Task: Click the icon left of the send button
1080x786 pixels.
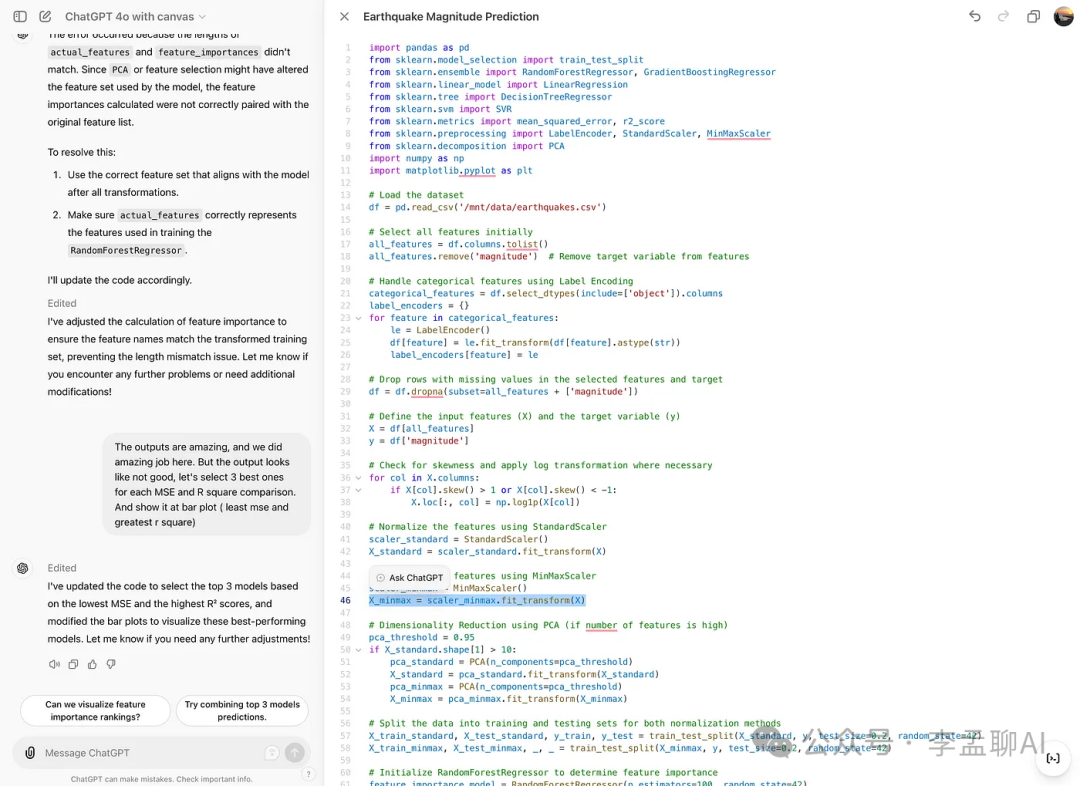Action: pos(272,753)
